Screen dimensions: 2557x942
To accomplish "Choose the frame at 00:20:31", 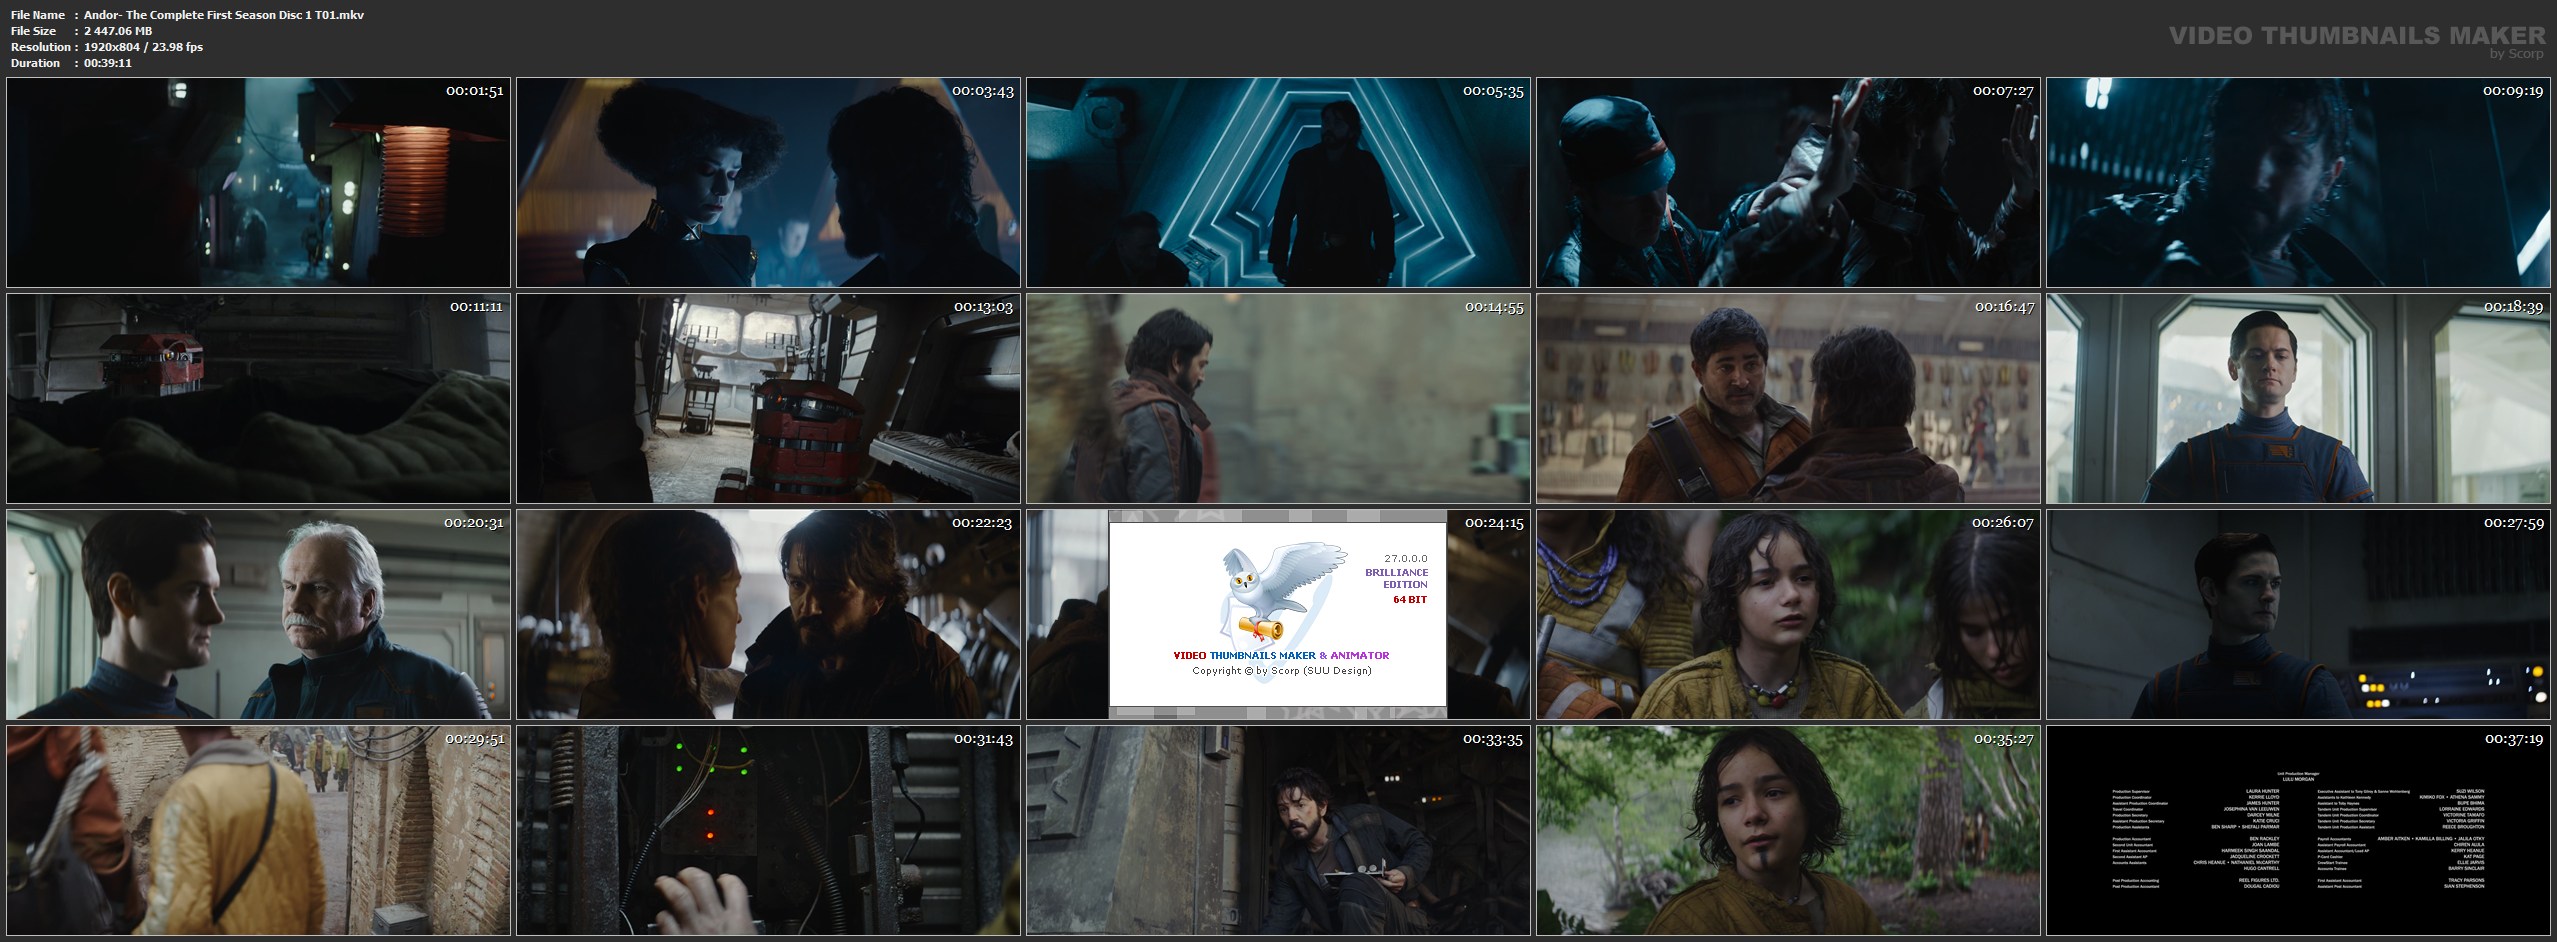I will (258, 614).
